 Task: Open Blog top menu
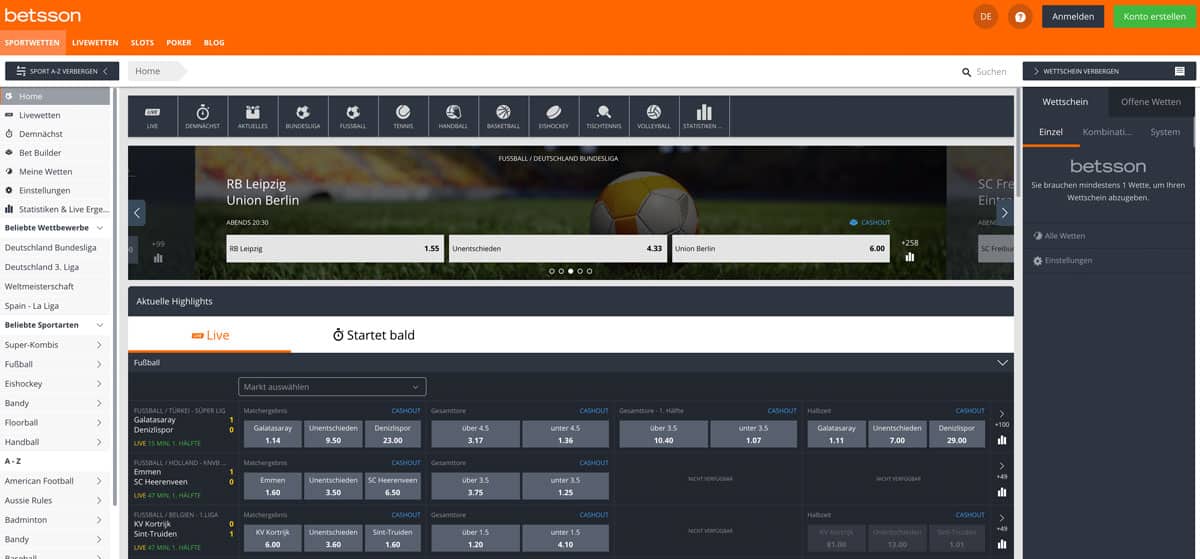click(214, 43)
